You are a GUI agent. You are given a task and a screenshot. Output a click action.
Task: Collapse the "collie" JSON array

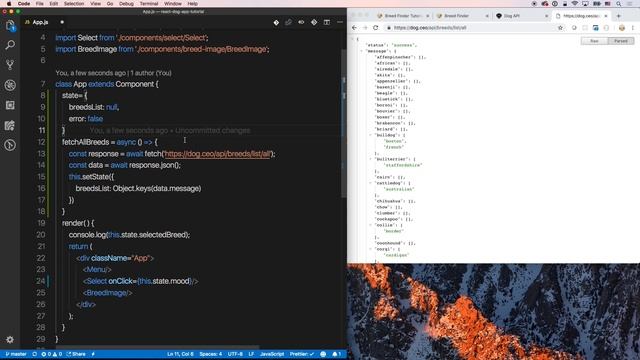pyautogui.click(x=371, y=225)
